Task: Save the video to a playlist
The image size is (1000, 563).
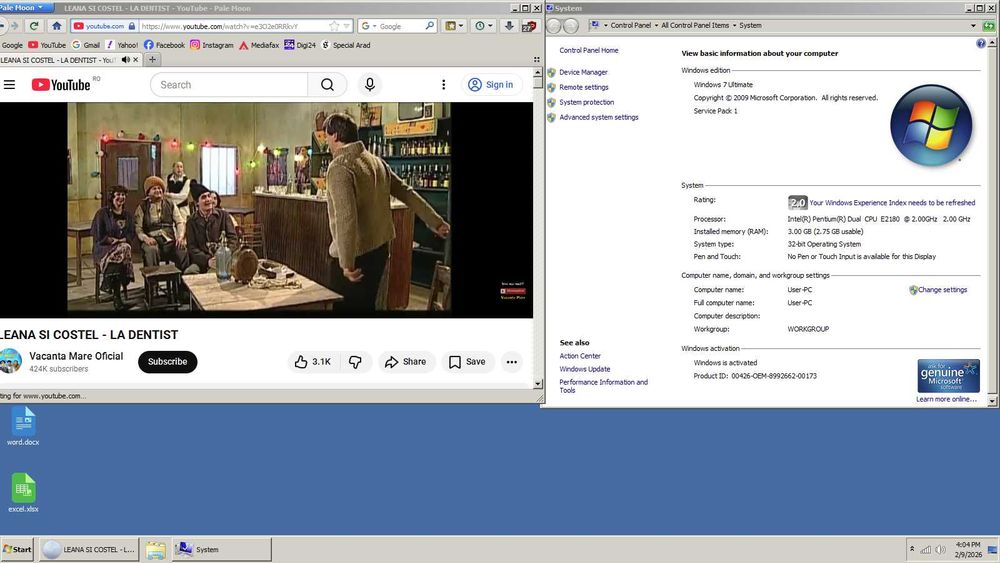Action: tap(467, 362)
